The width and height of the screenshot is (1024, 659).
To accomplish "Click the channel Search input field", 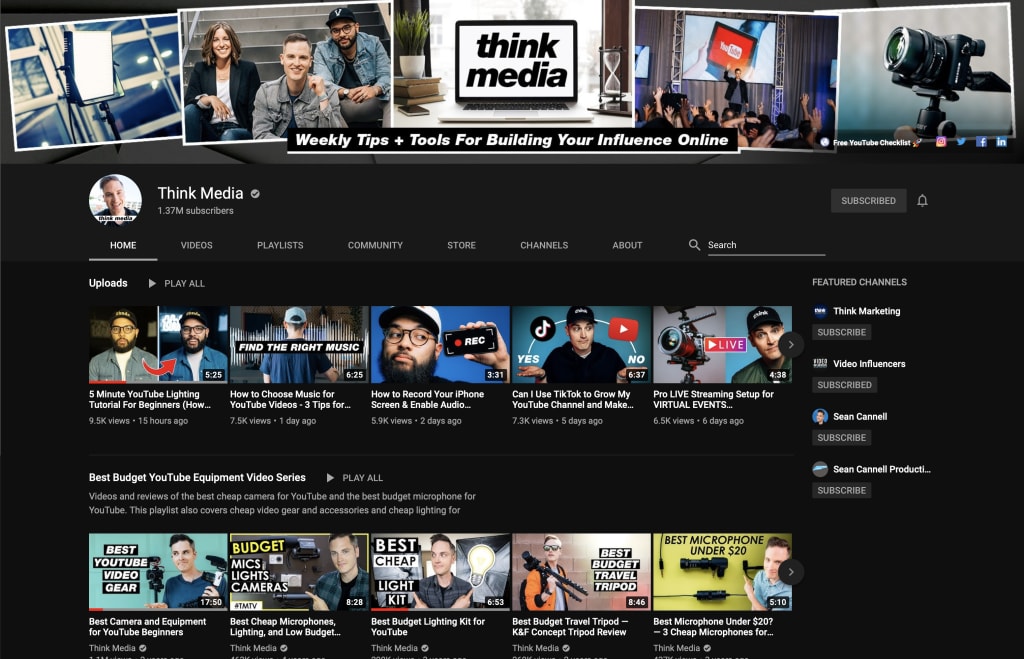I will pos(766,245).
